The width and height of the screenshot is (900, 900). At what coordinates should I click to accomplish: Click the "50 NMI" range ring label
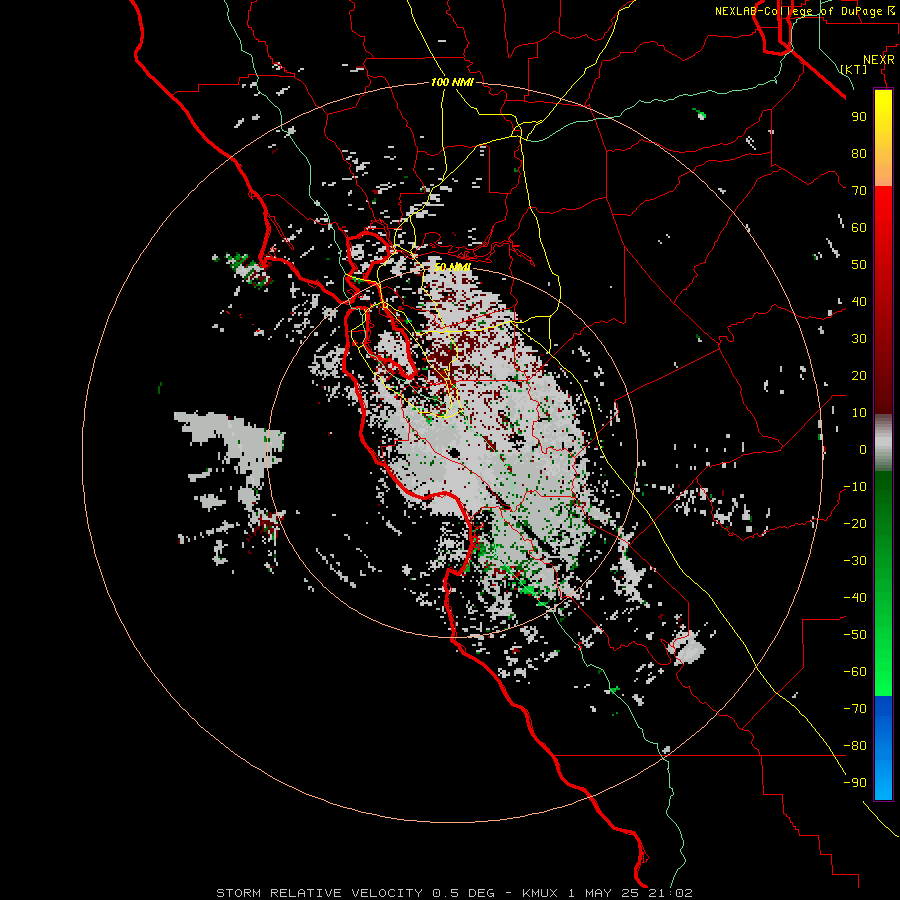(452, 267)
